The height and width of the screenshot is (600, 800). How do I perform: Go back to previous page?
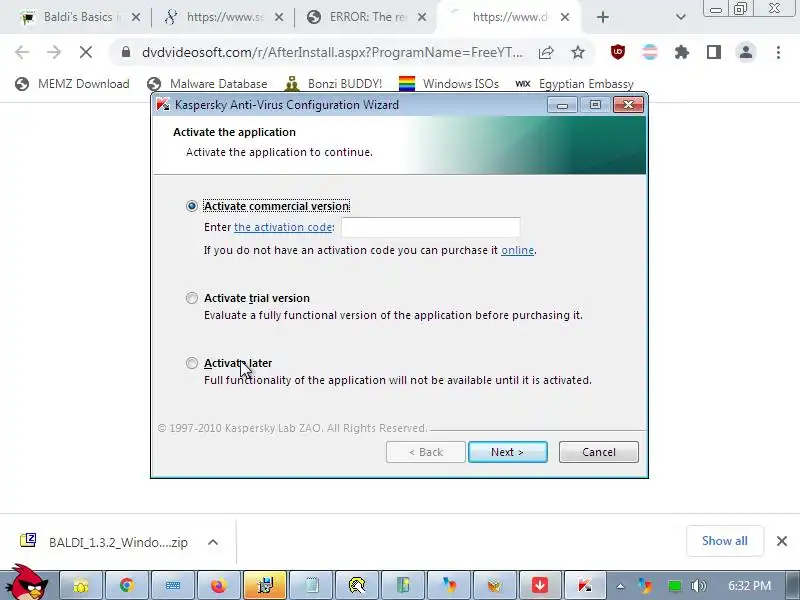(x=22, y=52)
